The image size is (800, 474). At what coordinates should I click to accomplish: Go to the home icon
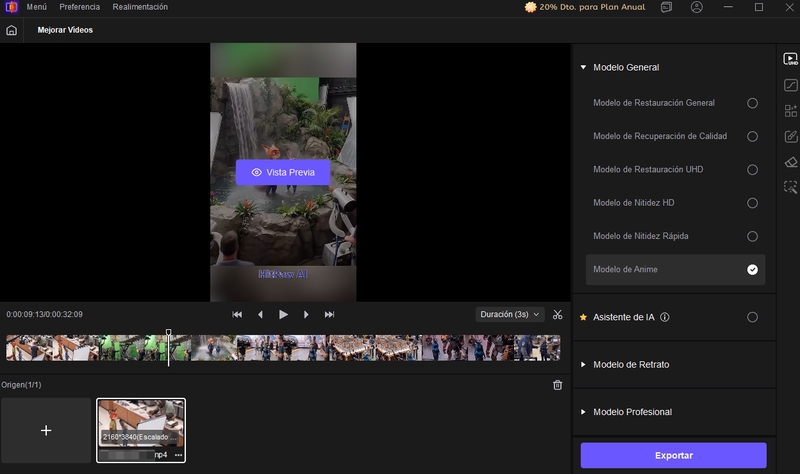tap(12, 30)
